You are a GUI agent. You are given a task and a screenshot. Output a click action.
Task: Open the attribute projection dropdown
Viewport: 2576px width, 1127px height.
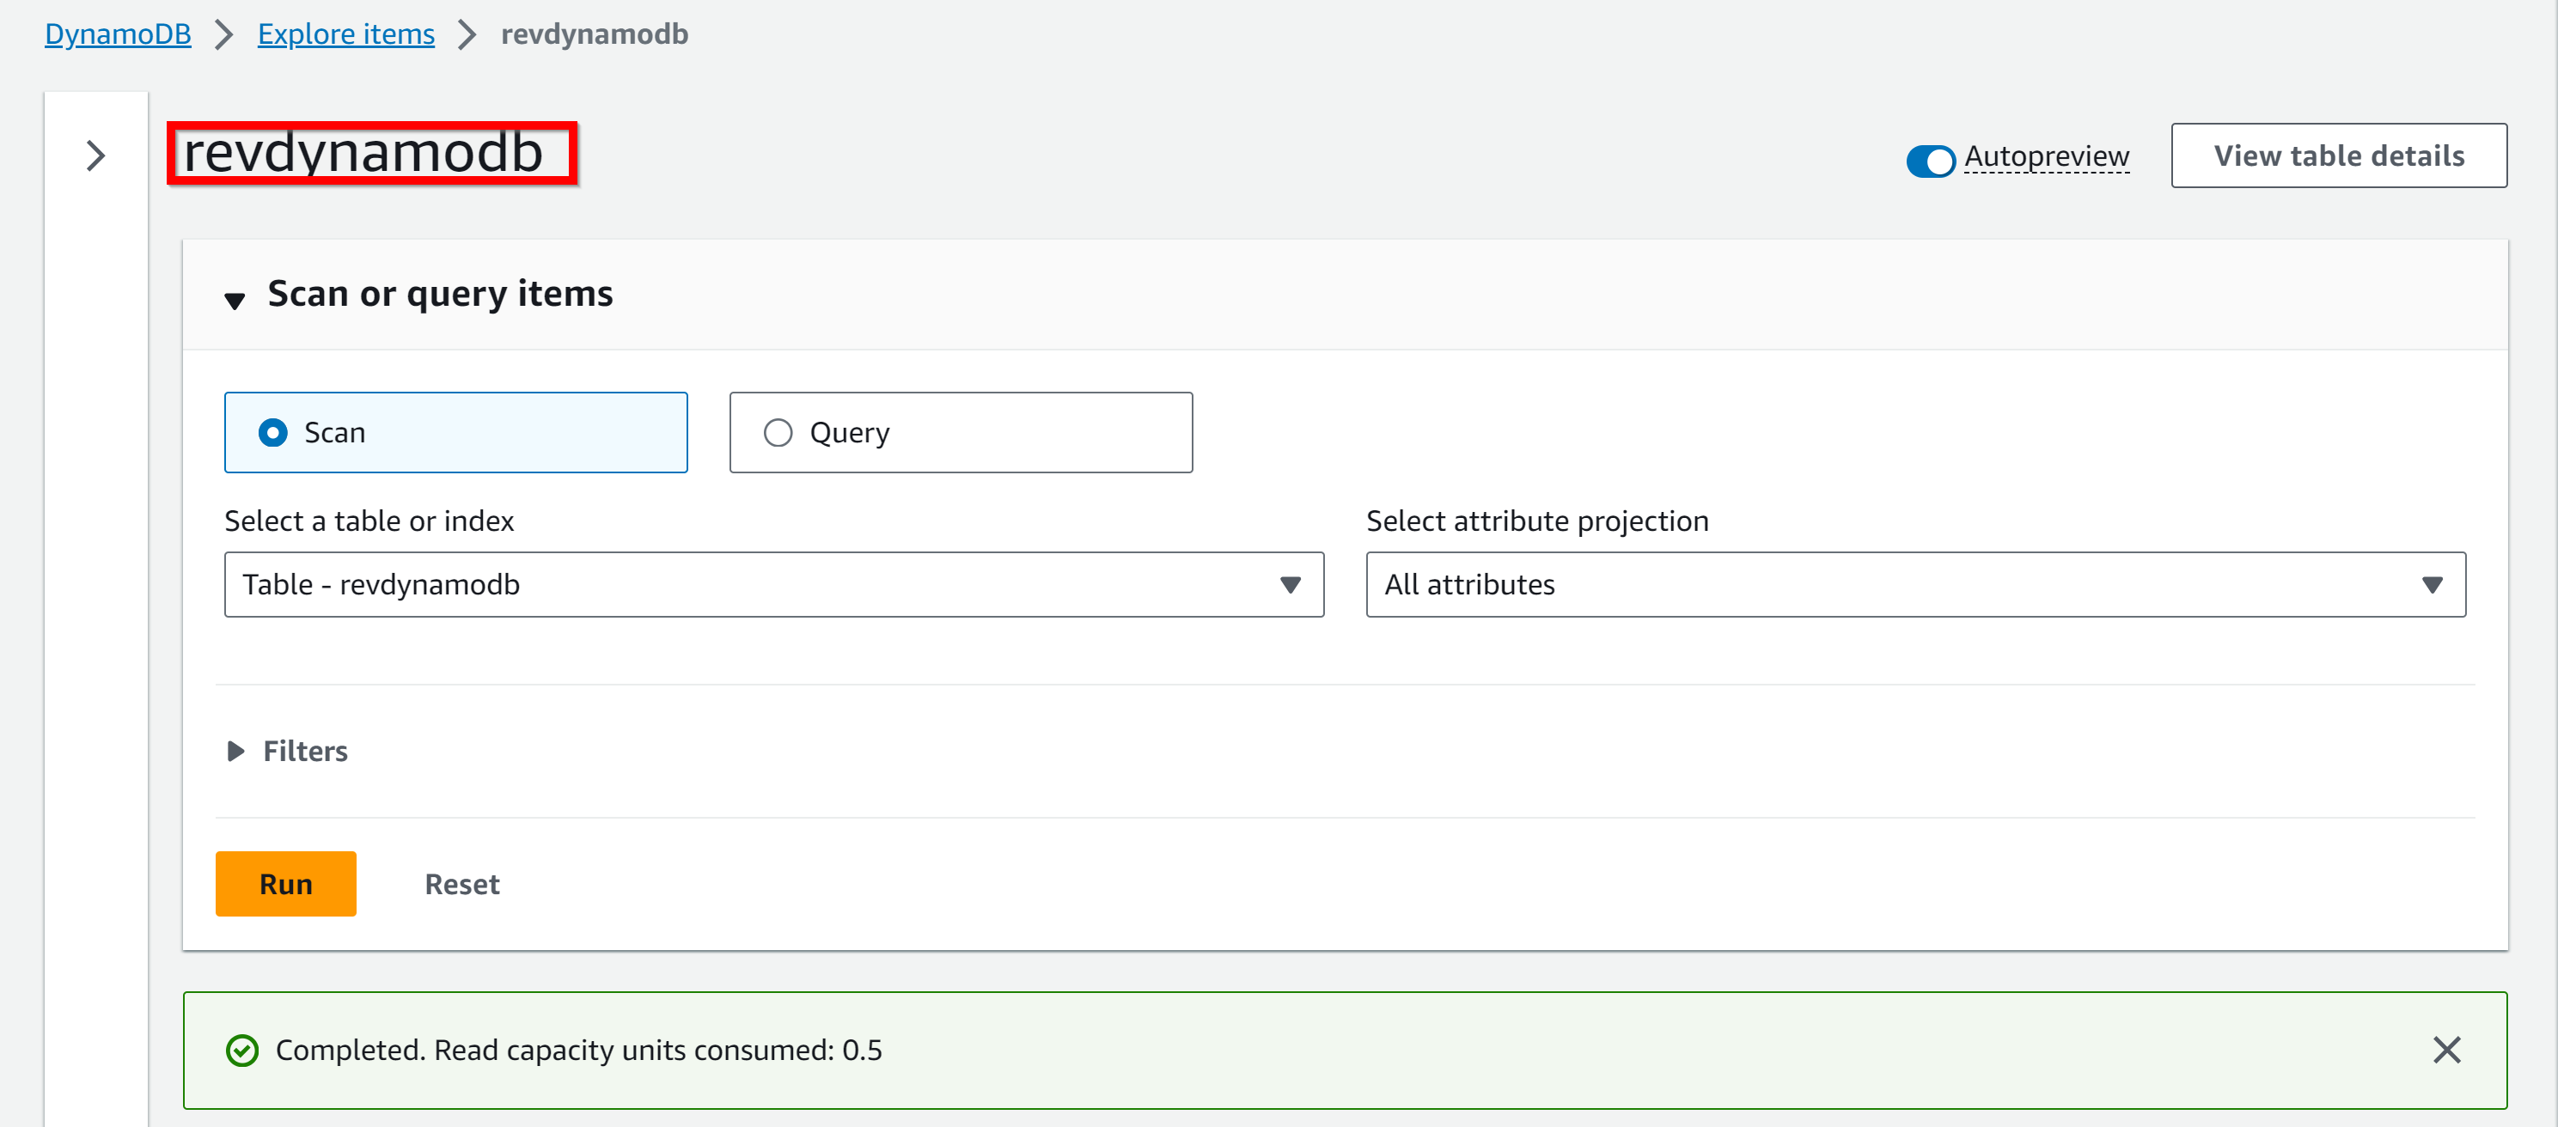[x=1916, y=585]
